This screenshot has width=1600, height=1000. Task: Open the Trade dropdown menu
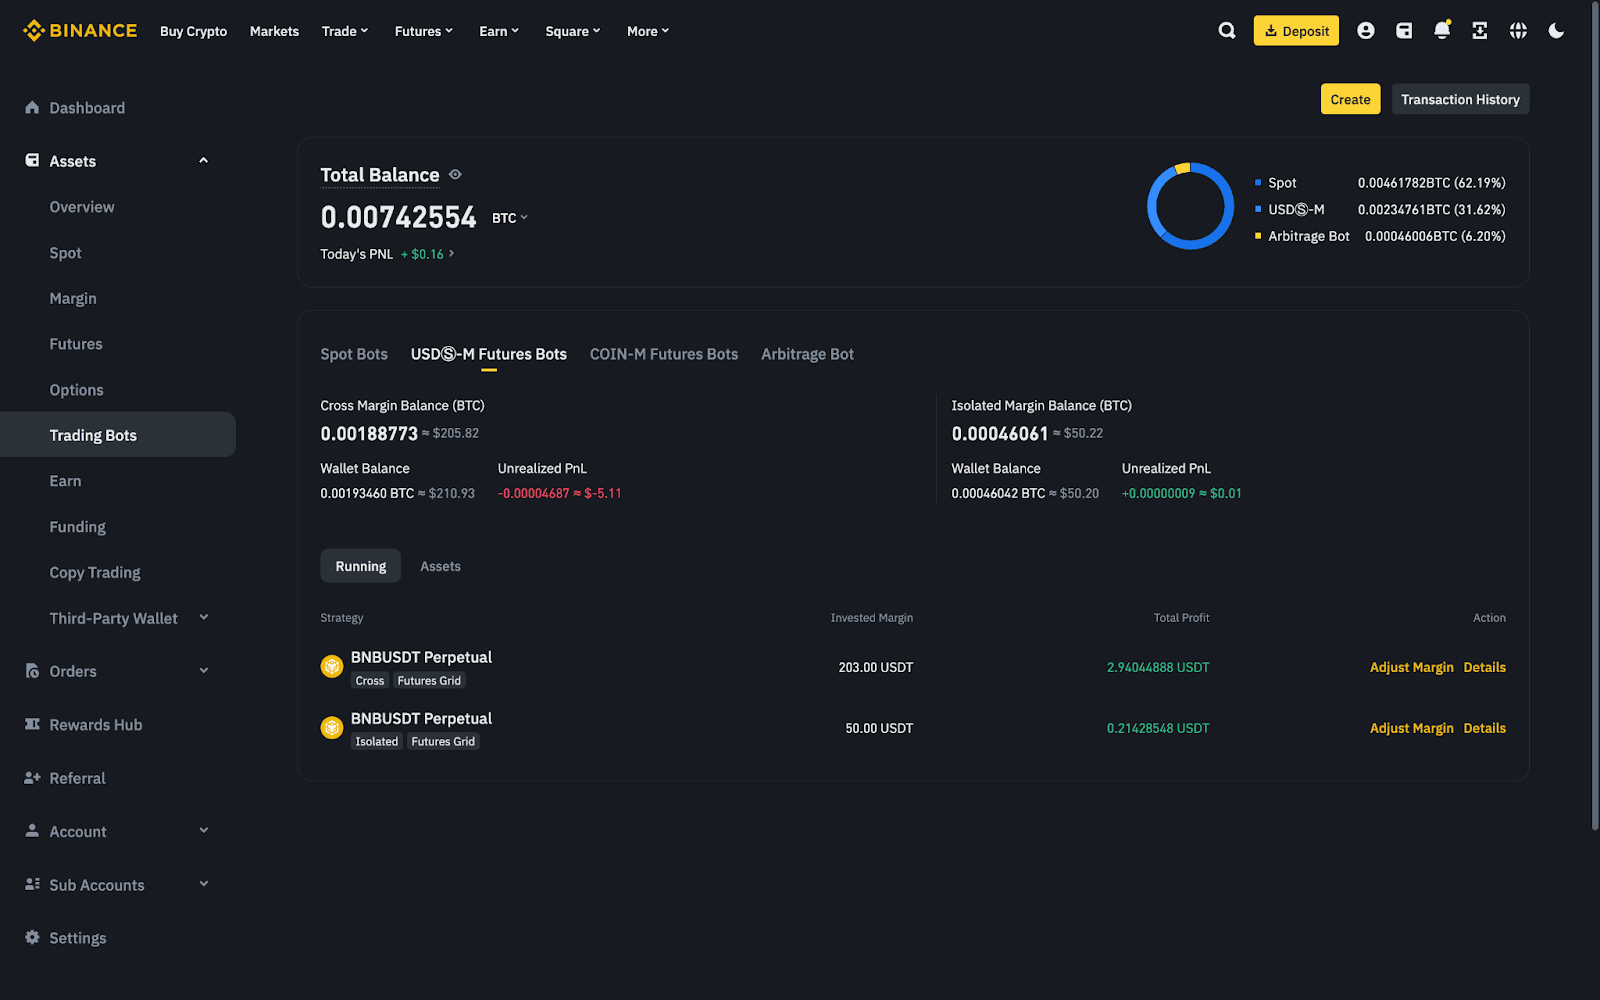(345, 31)
